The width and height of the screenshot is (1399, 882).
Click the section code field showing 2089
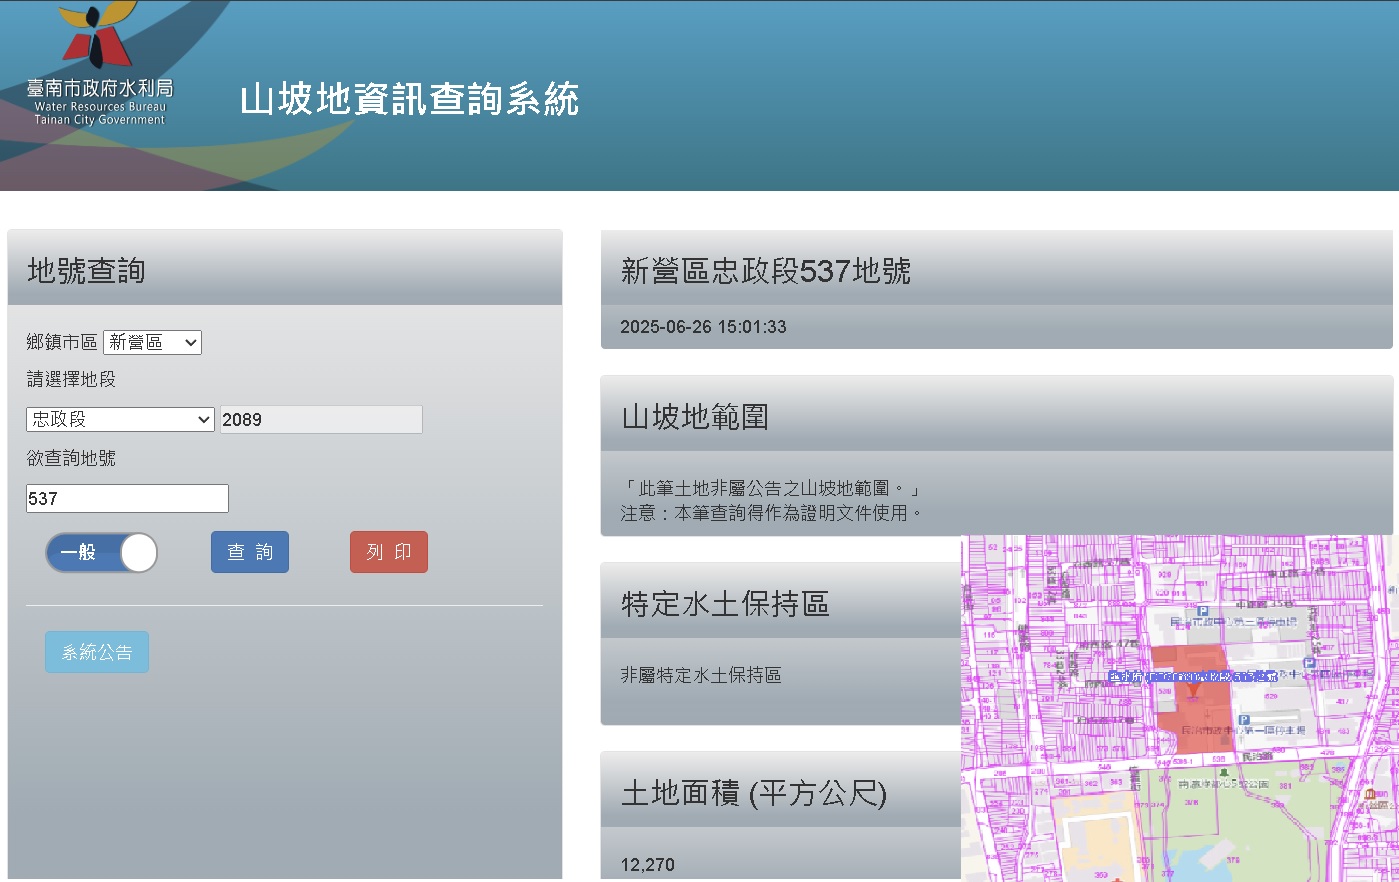[x=321, y=419]
